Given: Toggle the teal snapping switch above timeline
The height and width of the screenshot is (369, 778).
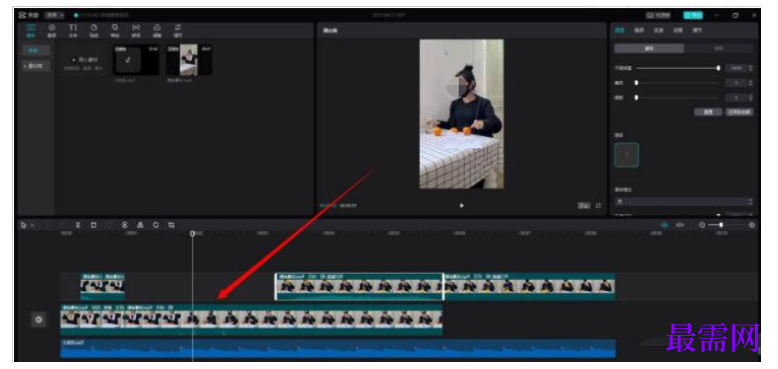Looking at the screenshot, I should (664, 225).
